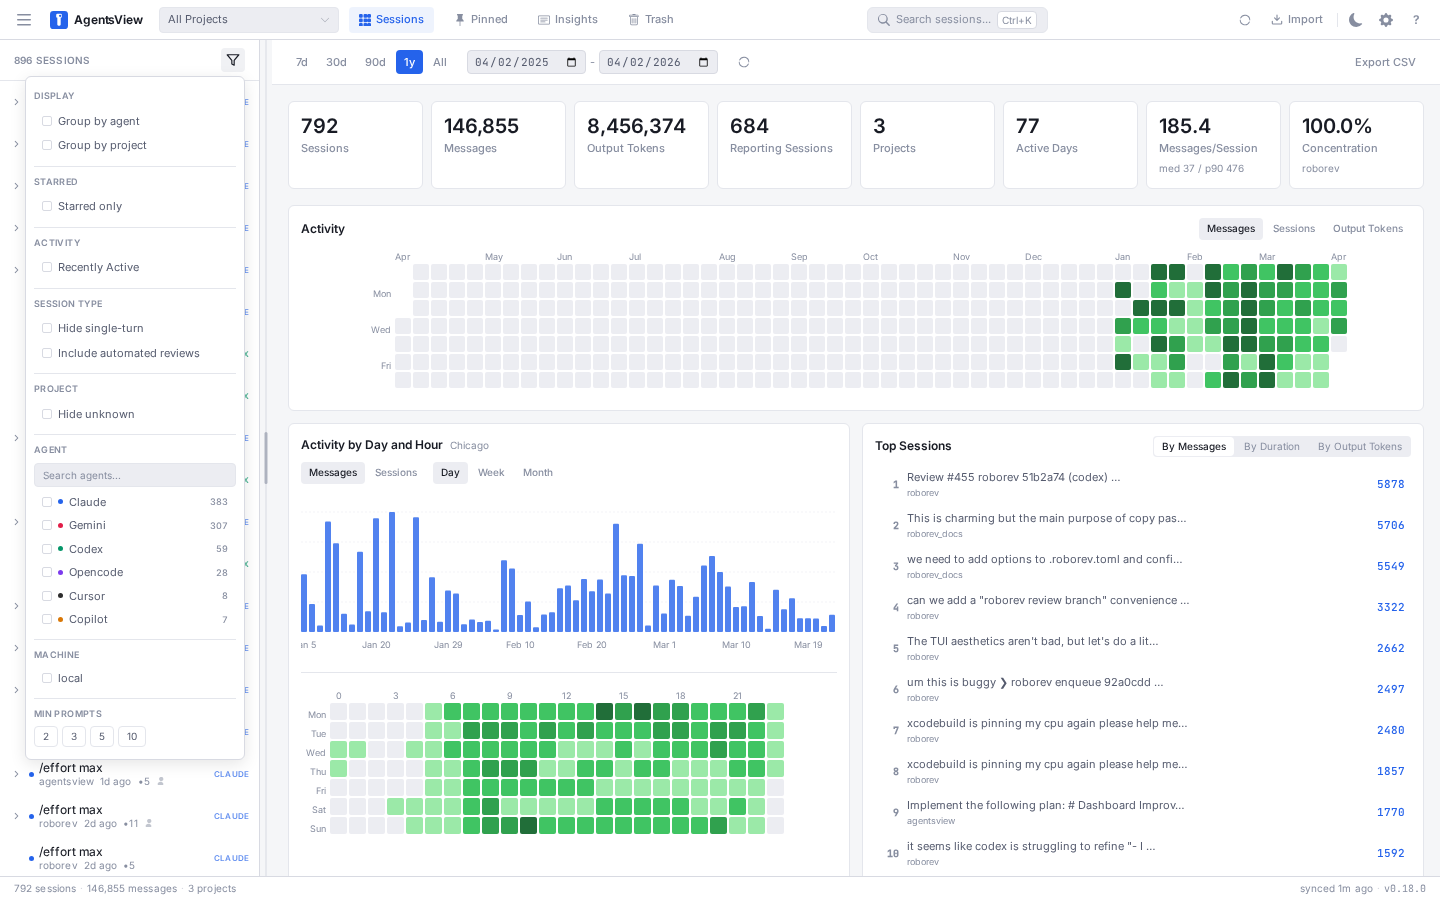Select the 30d time range button
The height and width of the screenshot is (900, 1440).
tap(336, 62)
